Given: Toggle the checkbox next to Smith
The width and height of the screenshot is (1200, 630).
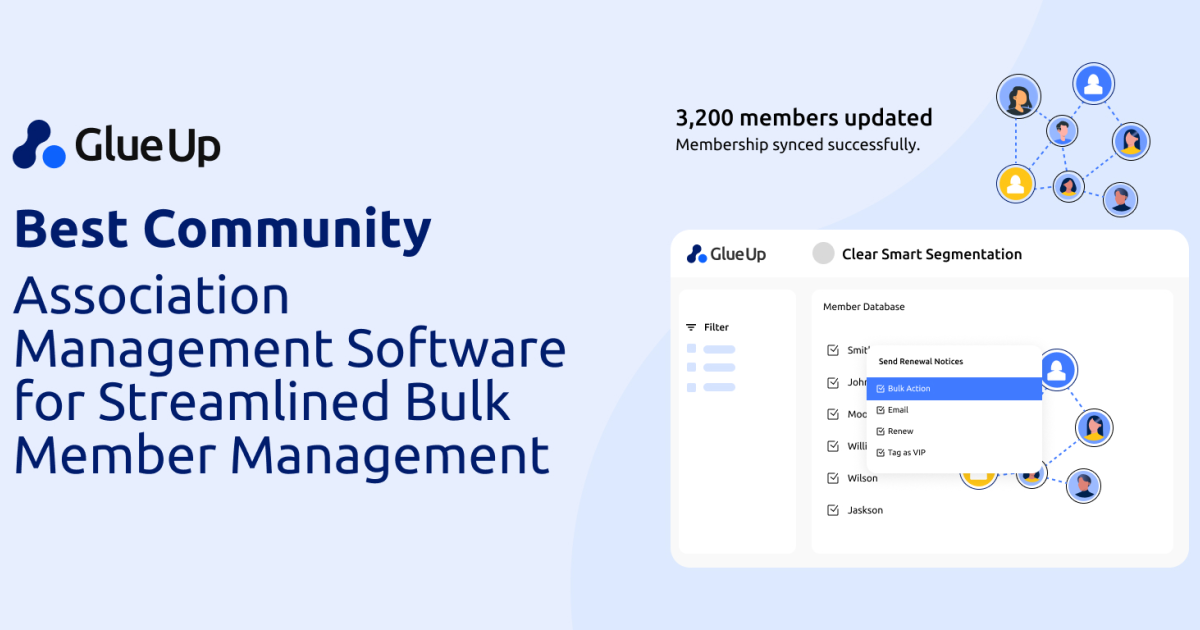Looking at the screenshot, I should point(832,350).
